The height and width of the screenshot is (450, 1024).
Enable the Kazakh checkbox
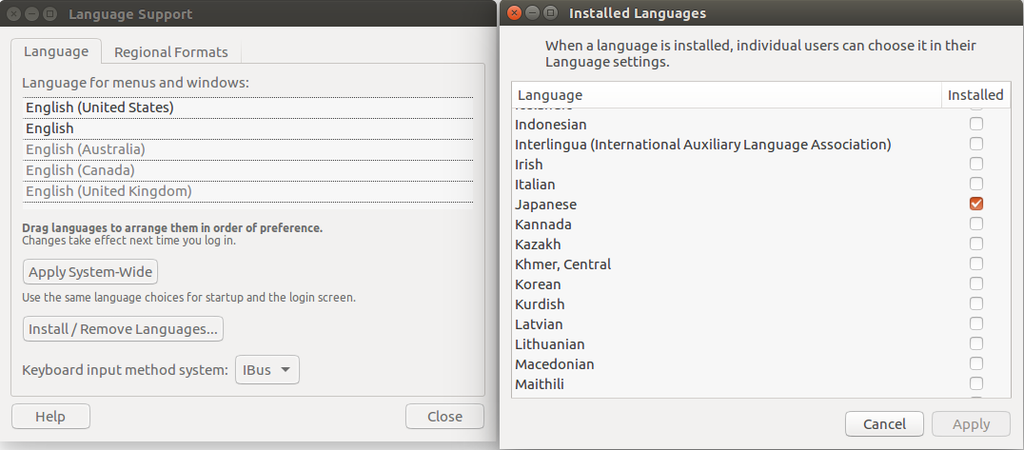[976, 244]
